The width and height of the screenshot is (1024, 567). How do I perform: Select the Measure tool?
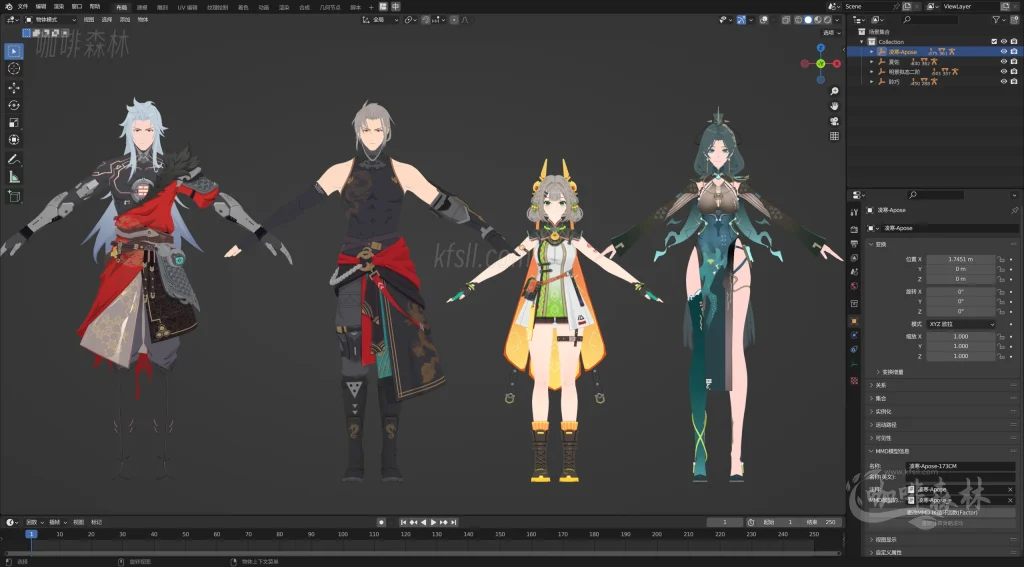14,177
